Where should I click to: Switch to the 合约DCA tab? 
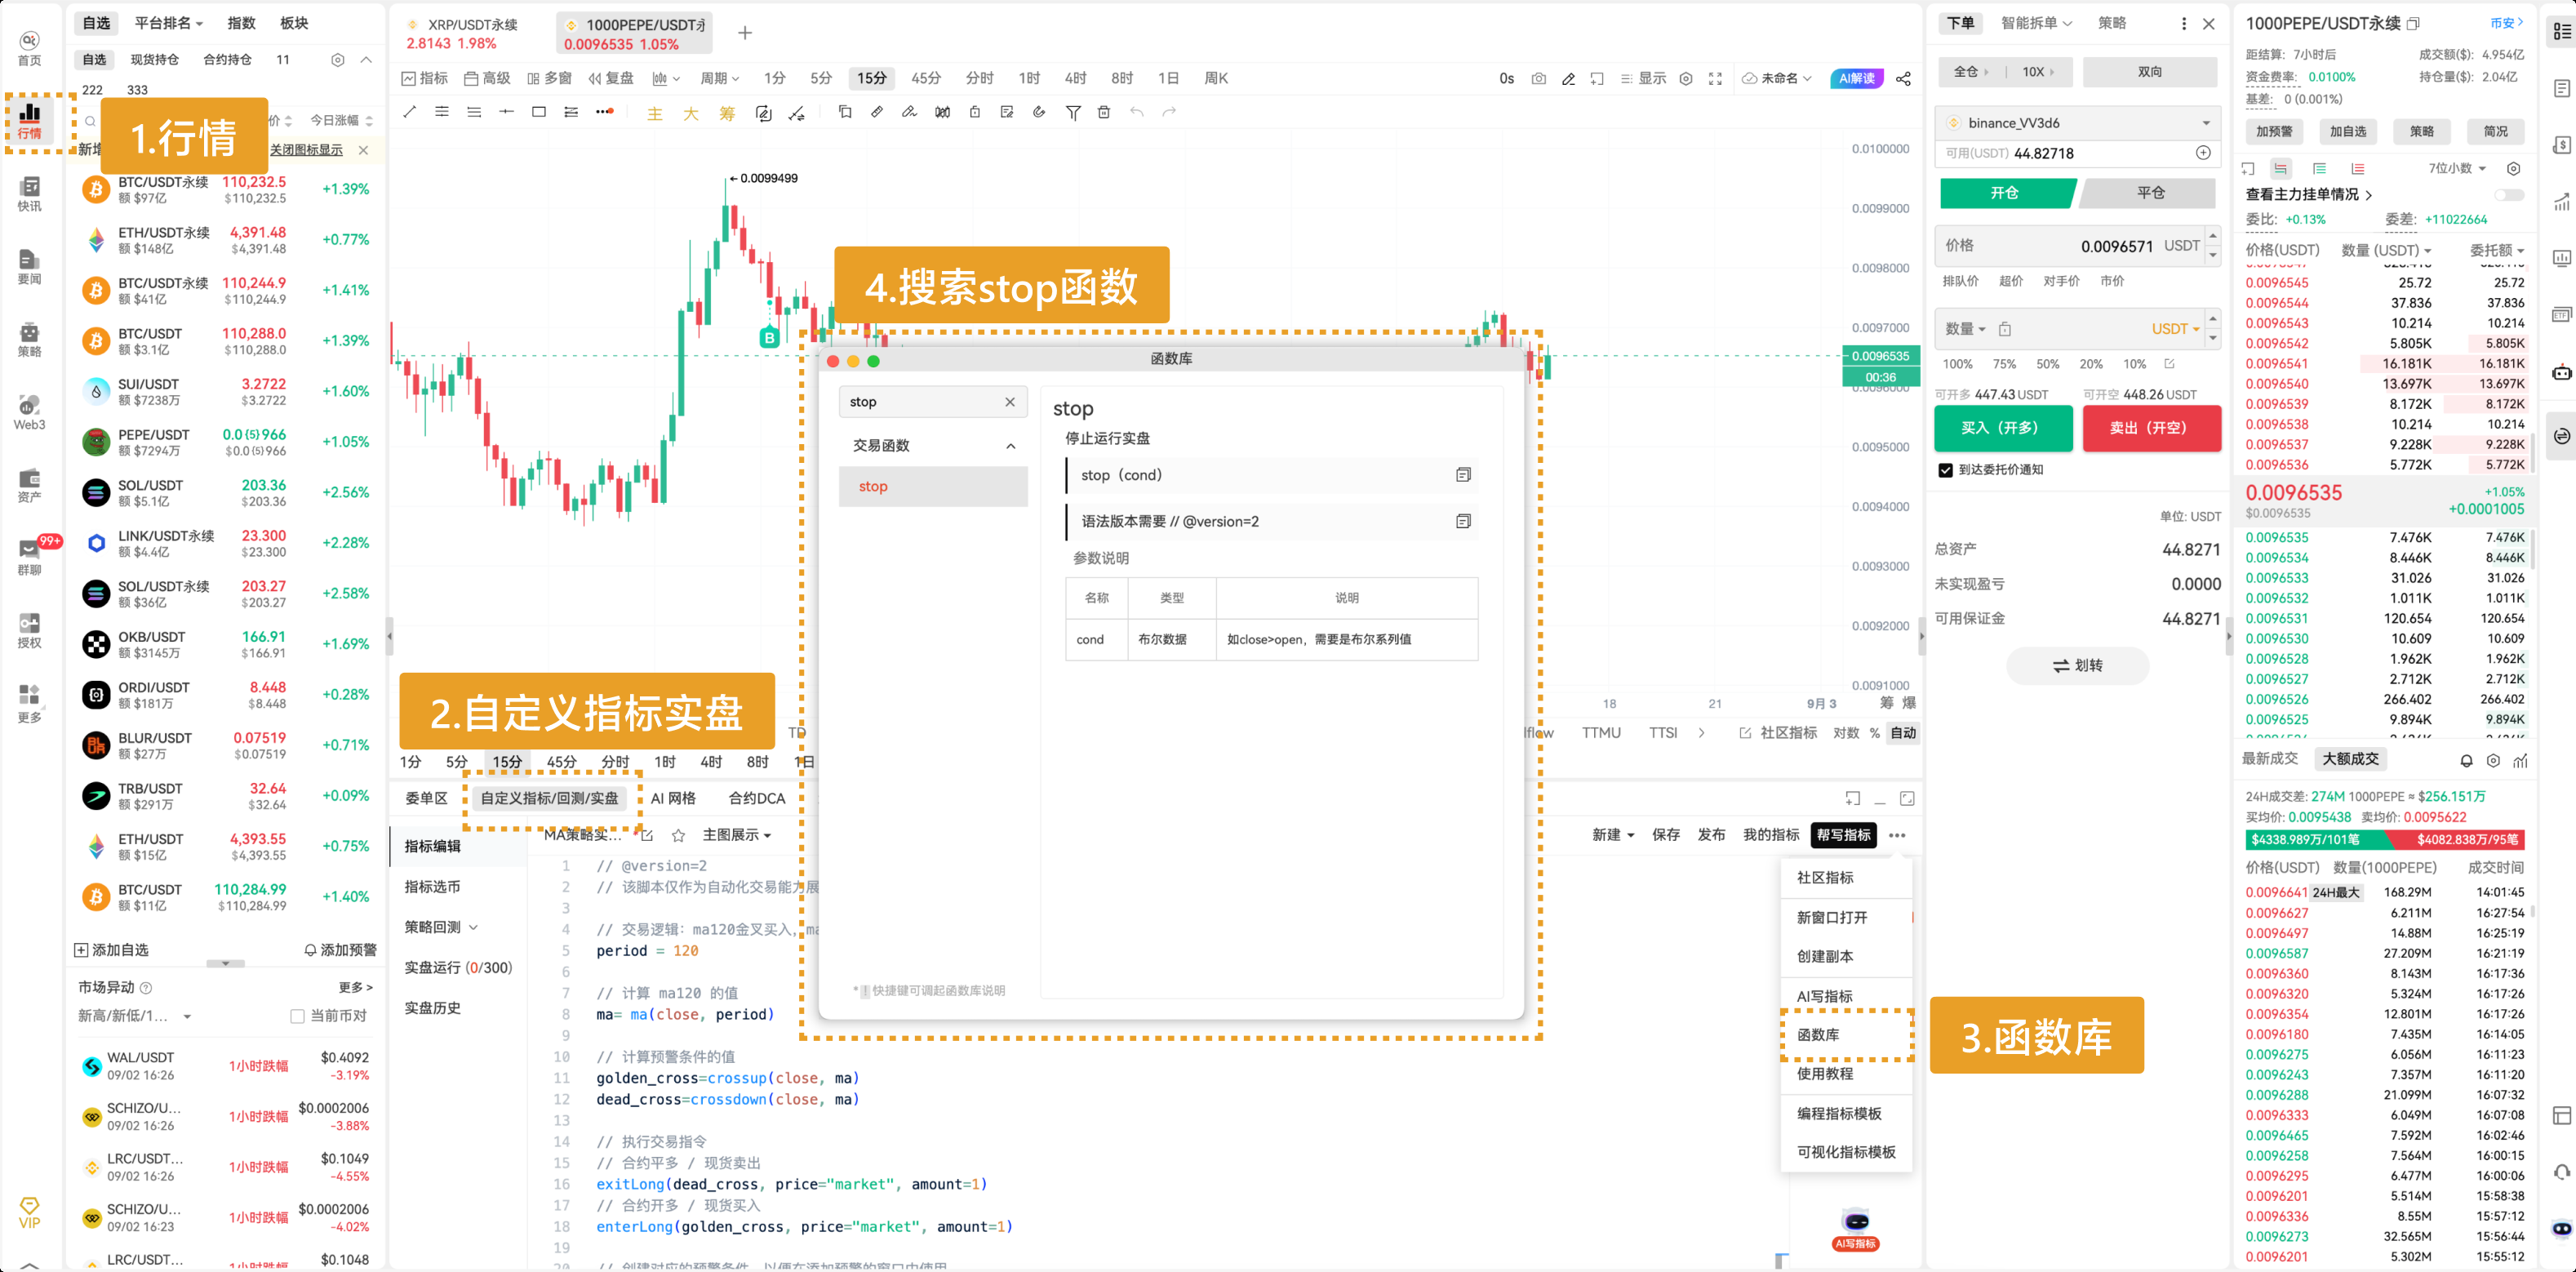pos(757,798)
